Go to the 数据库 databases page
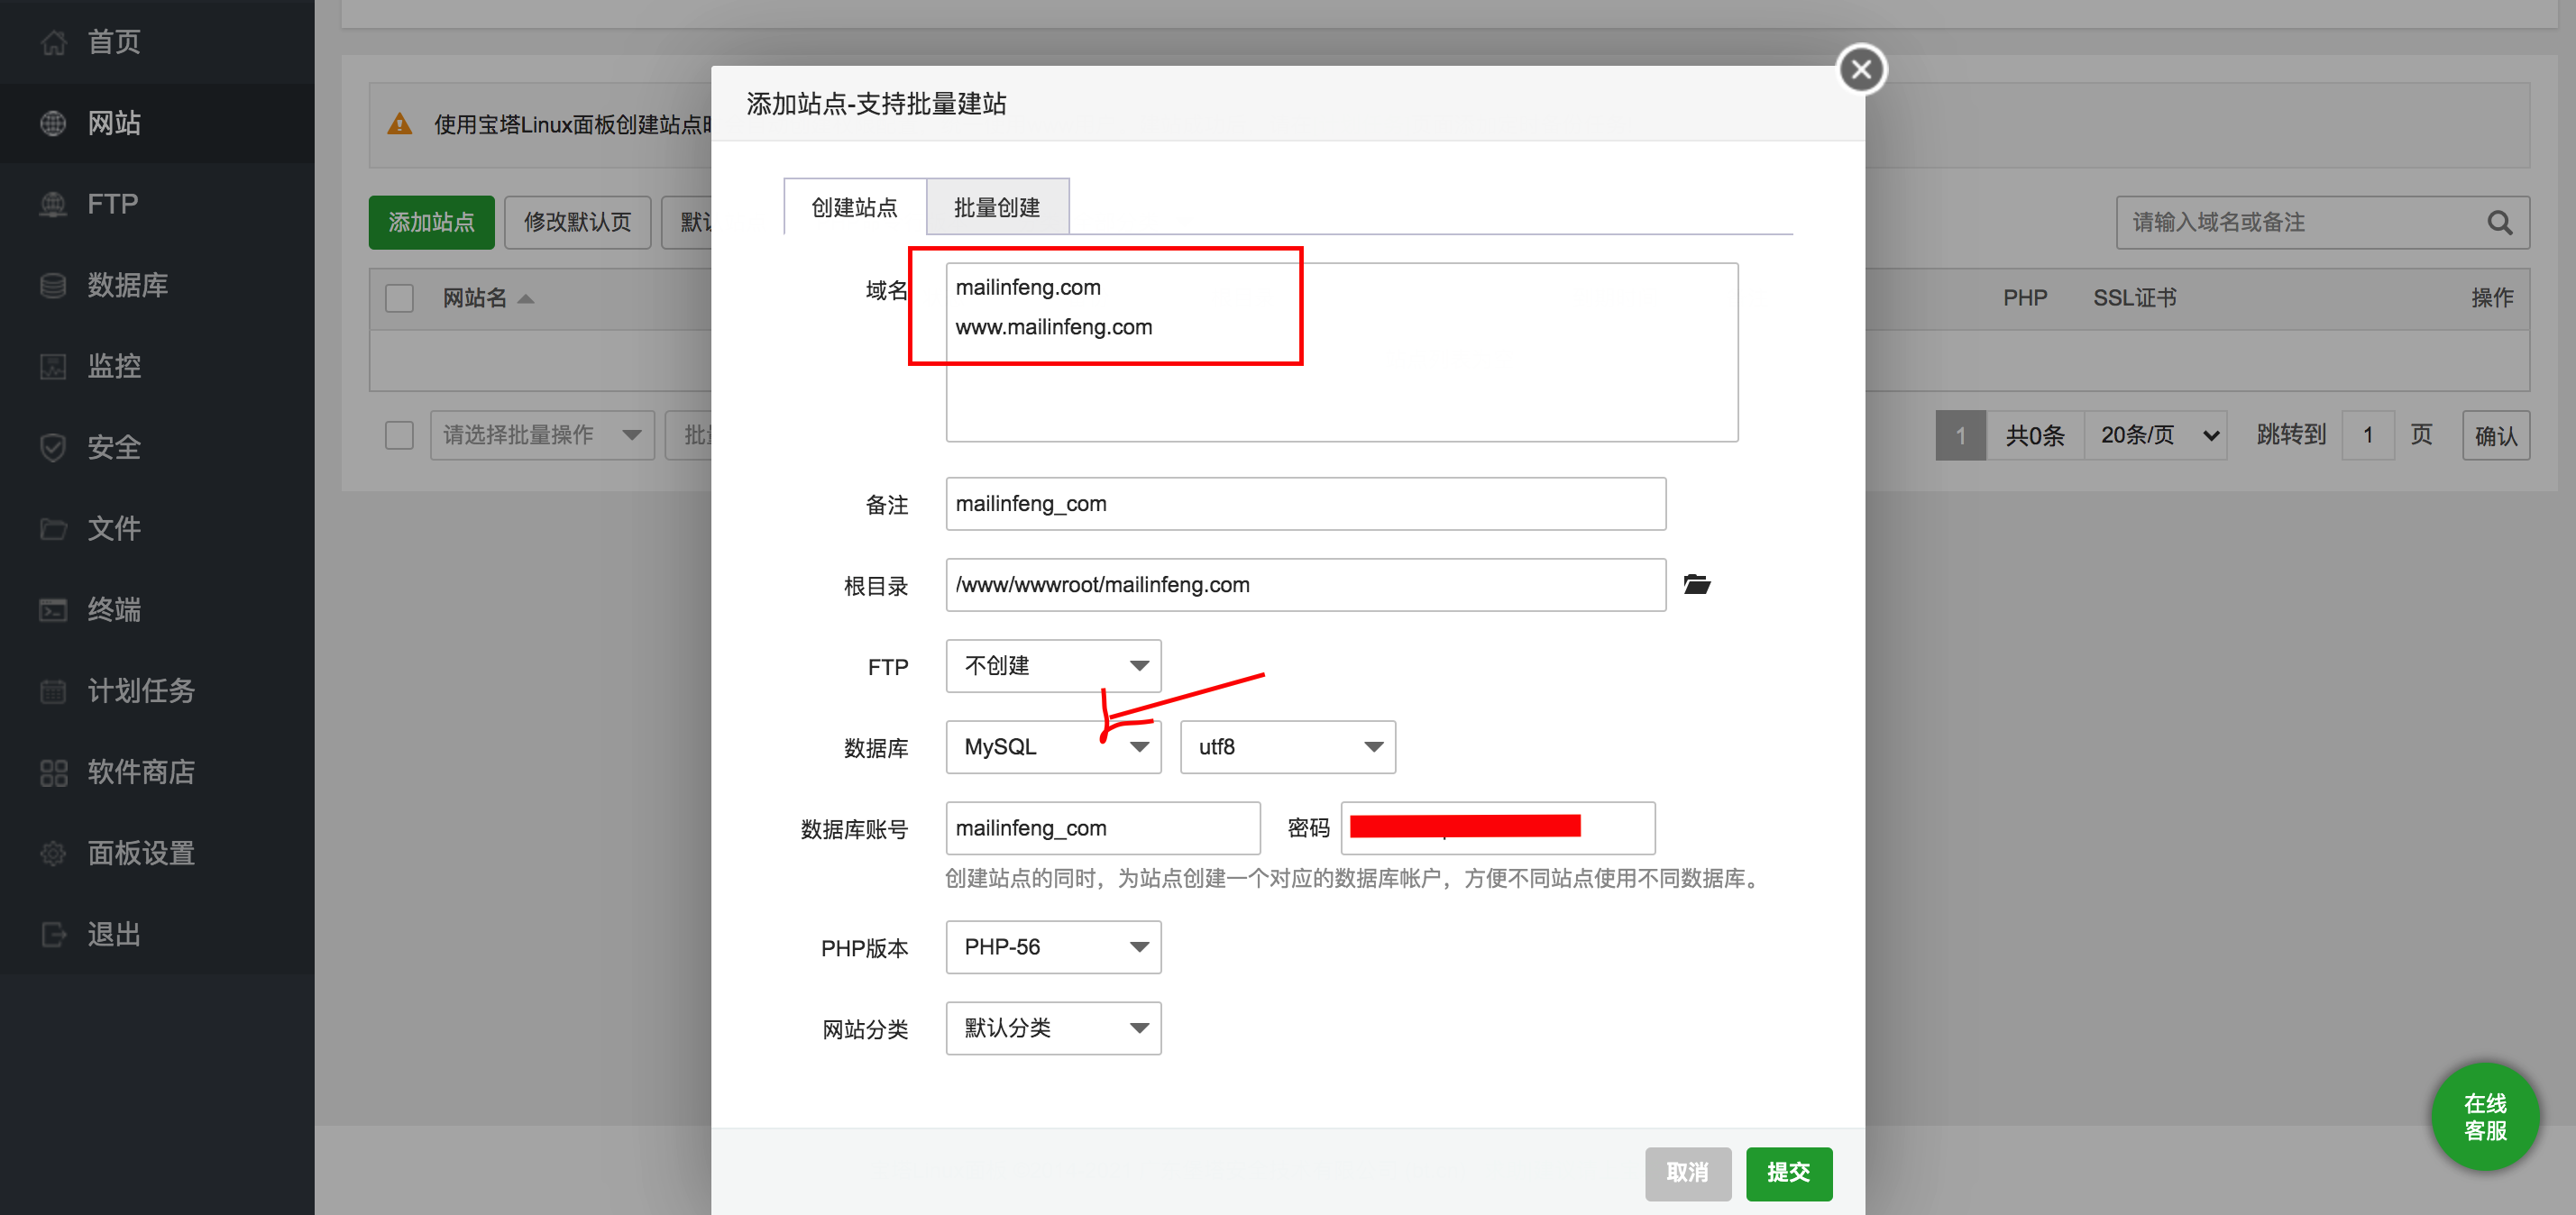The height and width of the screenshot is (1215, 2576). [x=126, y=284]
